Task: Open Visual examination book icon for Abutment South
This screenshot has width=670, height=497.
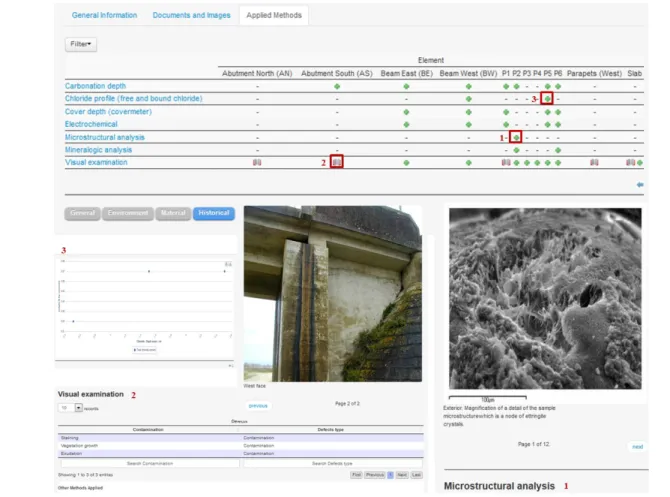Action: pos(337,162)
